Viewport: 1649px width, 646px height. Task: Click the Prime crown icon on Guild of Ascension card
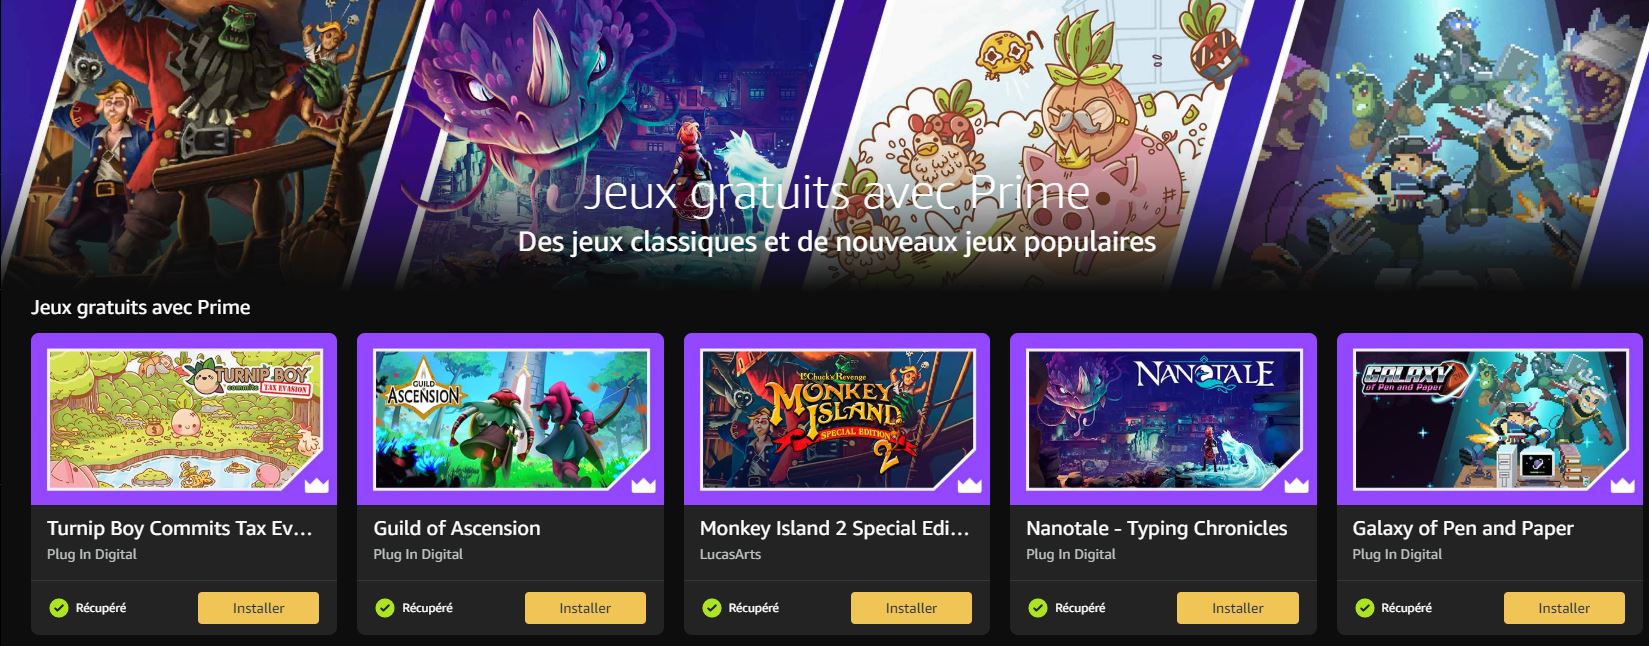click(x=643, y=486)
